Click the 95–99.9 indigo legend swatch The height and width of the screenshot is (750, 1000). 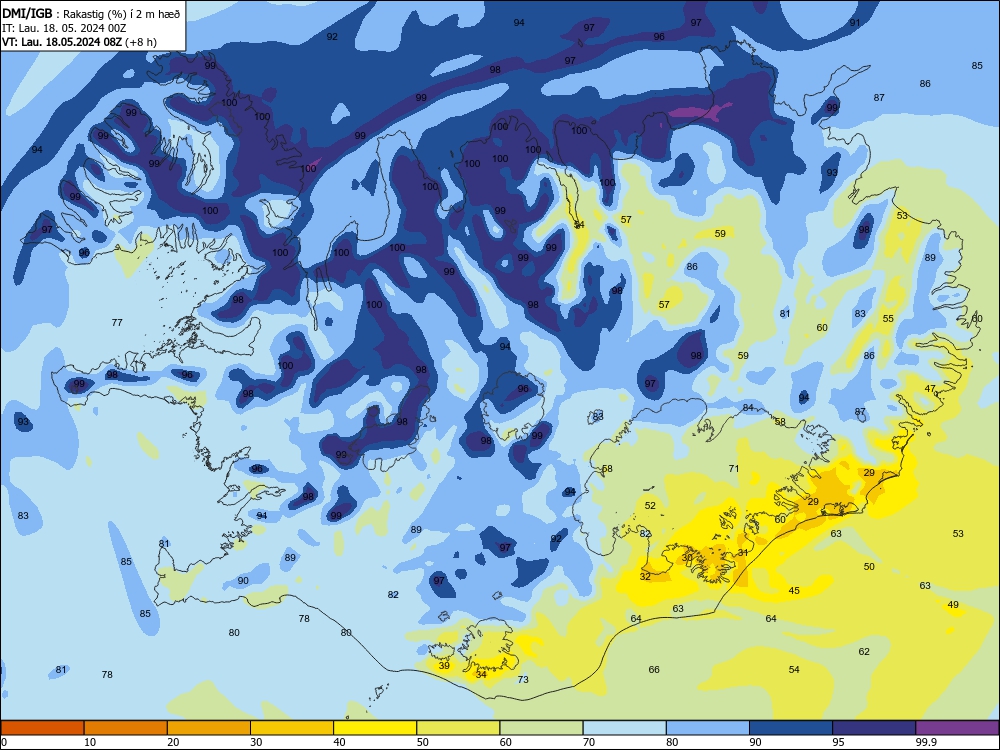coord(874,728)
